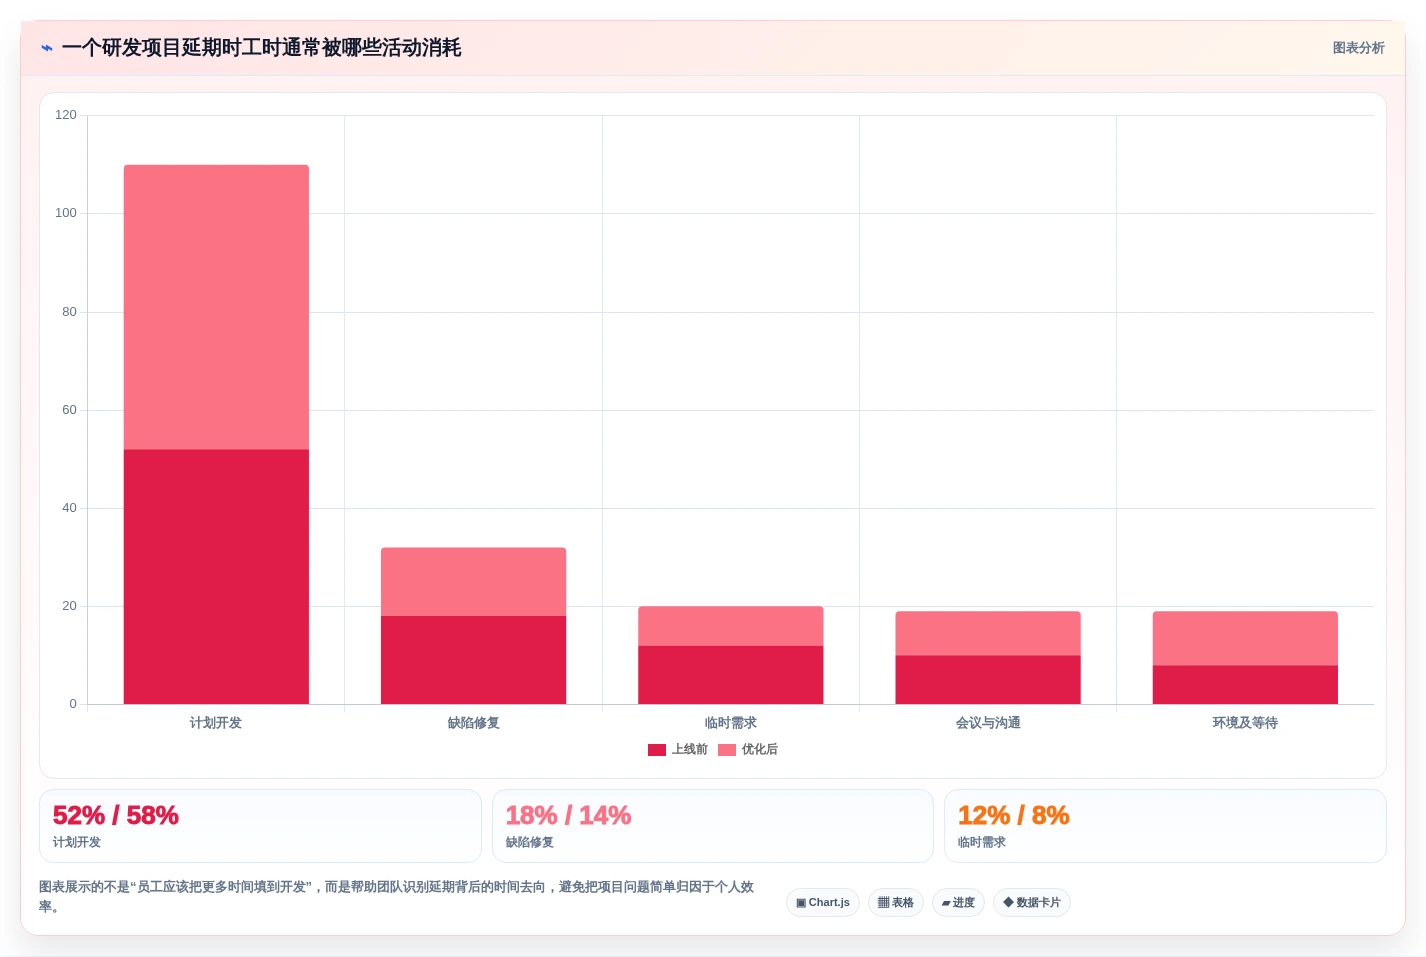Click the 临时需求 x-axis label
This screenshot has width=1426, height=957.
pyautogui.click(x=731, y=723)
